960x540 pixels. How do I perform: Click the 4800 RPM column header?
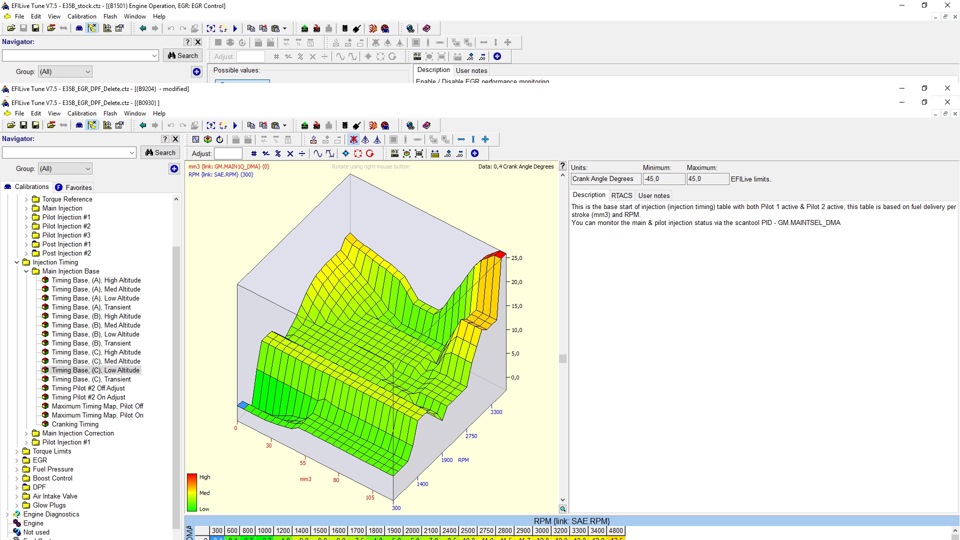[616, 531]
